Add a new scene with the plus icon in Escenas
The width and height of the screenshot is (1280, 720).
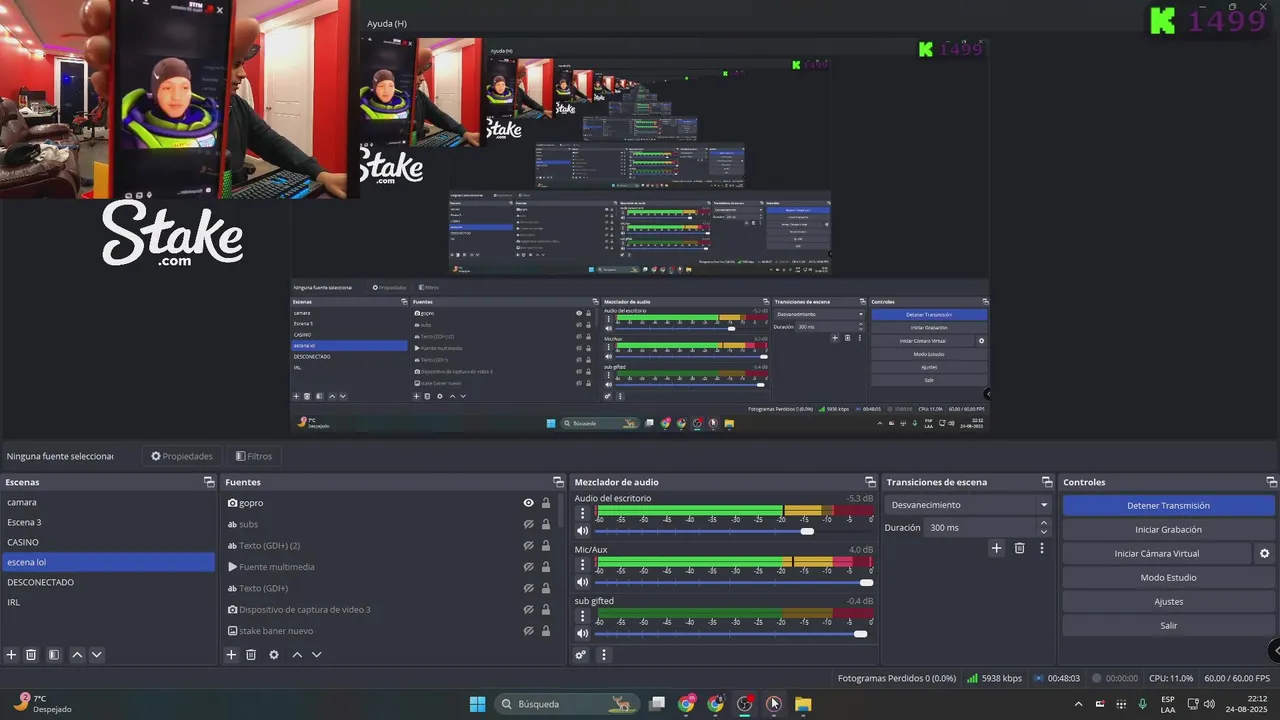11,655
